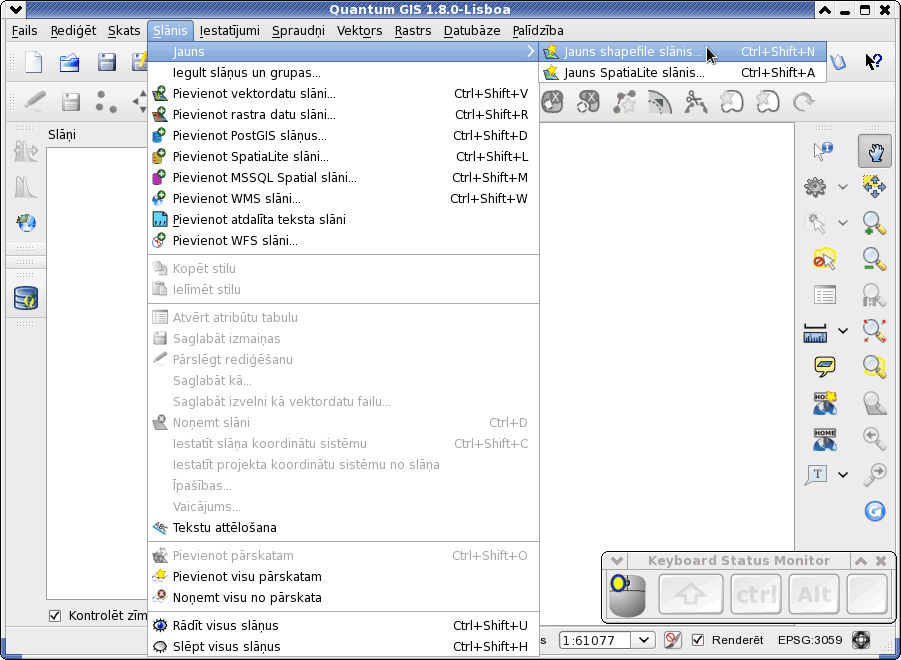Select Pievienot WMS slāni...

pyautogui.click(x=343, y=199)
